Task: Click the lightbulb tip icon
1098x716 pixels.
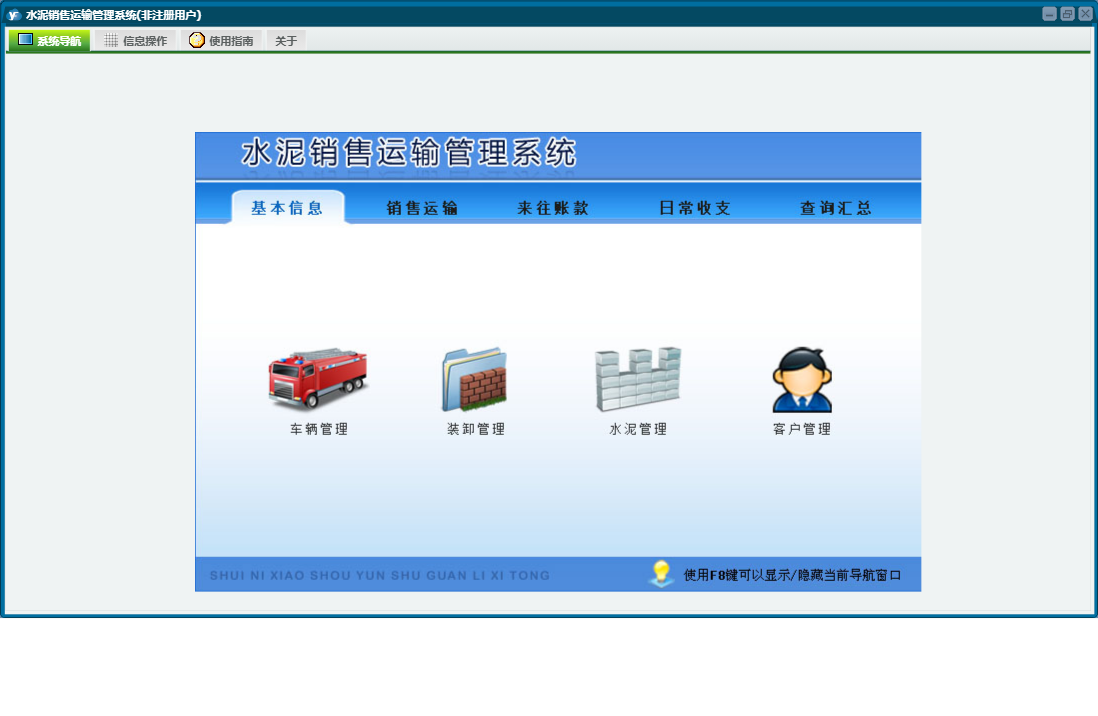Action: click(x=660, y=574)
